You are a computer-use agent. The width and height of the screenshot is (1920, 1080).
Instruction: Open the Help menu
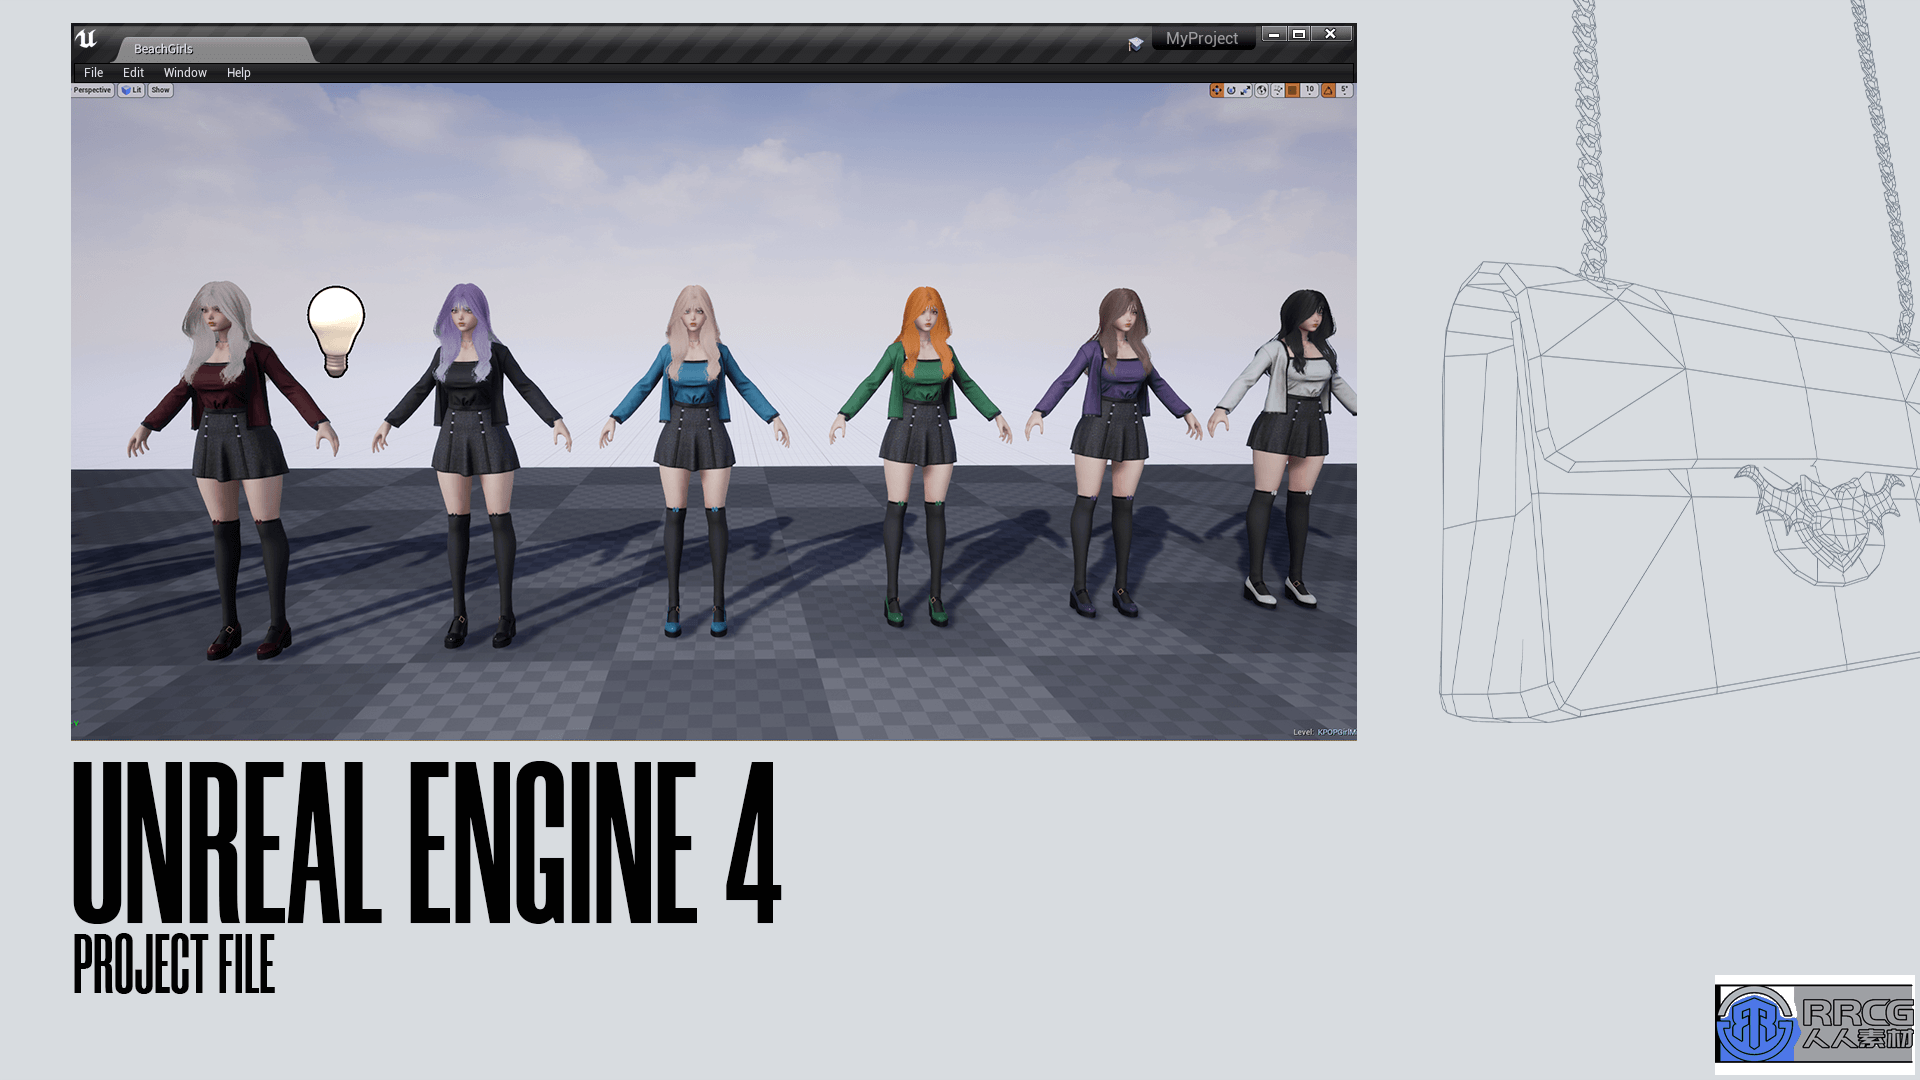pos(238,73)
